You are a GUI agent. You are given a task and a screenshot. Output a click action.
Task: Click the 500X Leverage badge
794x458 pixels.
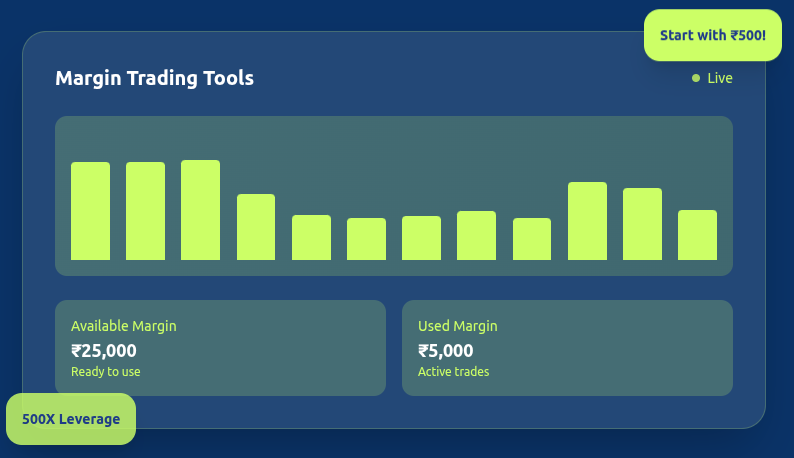point(71,419)
